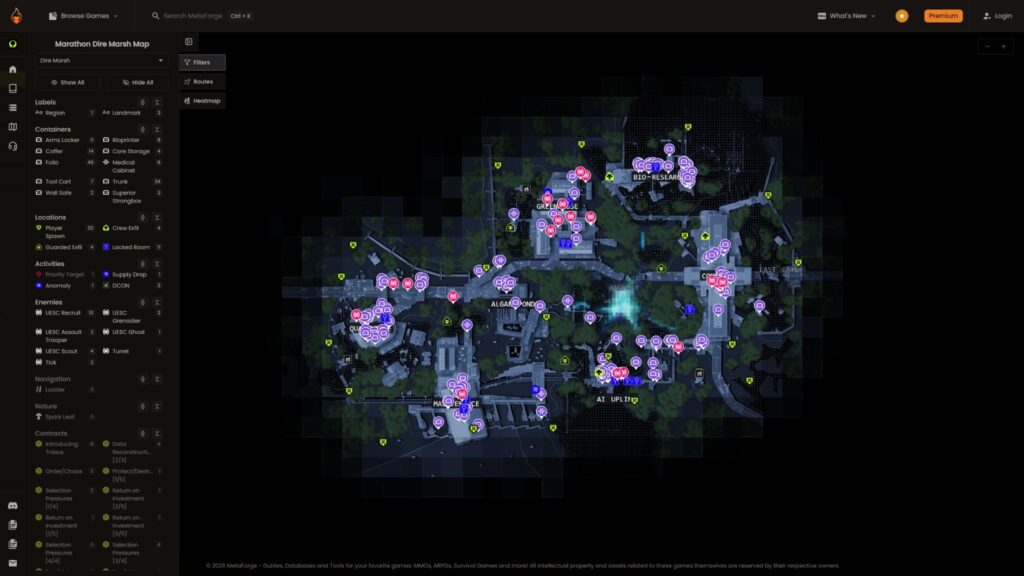Image resolution: width=1024 pixels, height=576 pixels.
Task: Toggle the Region label filter
Action: click(x=65, y=113)
